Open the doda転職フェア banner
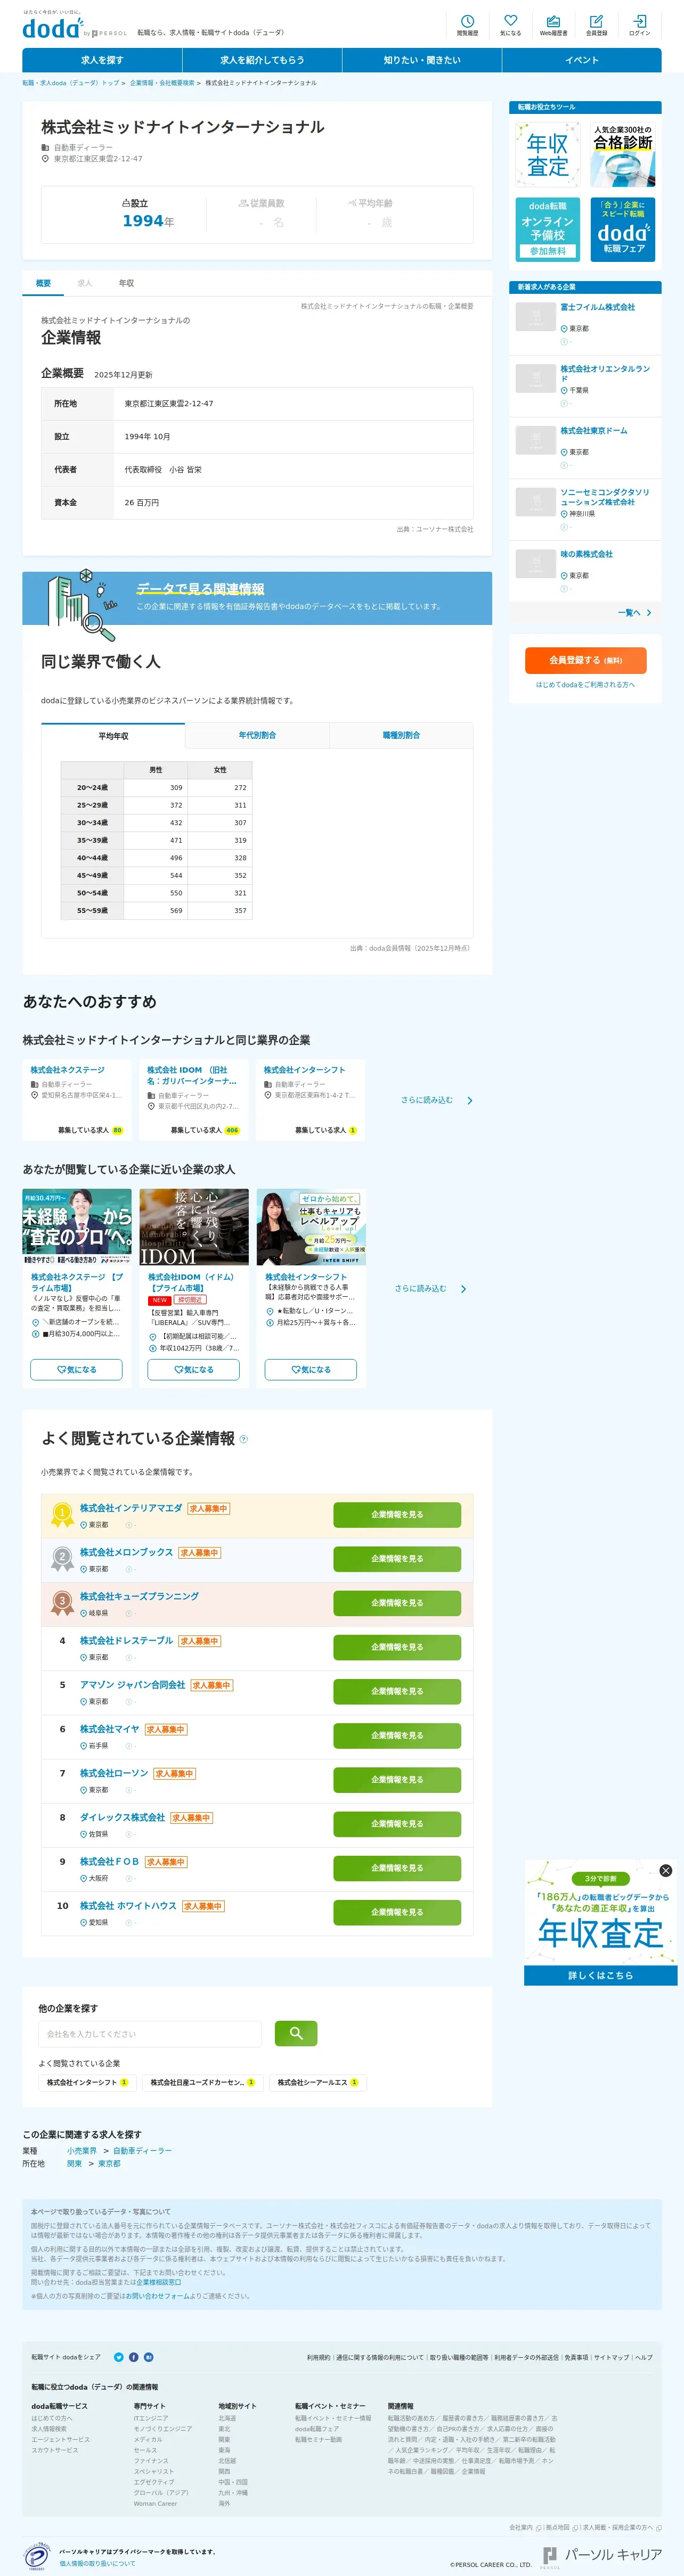The image size is (684, 2576). point(623,229)
